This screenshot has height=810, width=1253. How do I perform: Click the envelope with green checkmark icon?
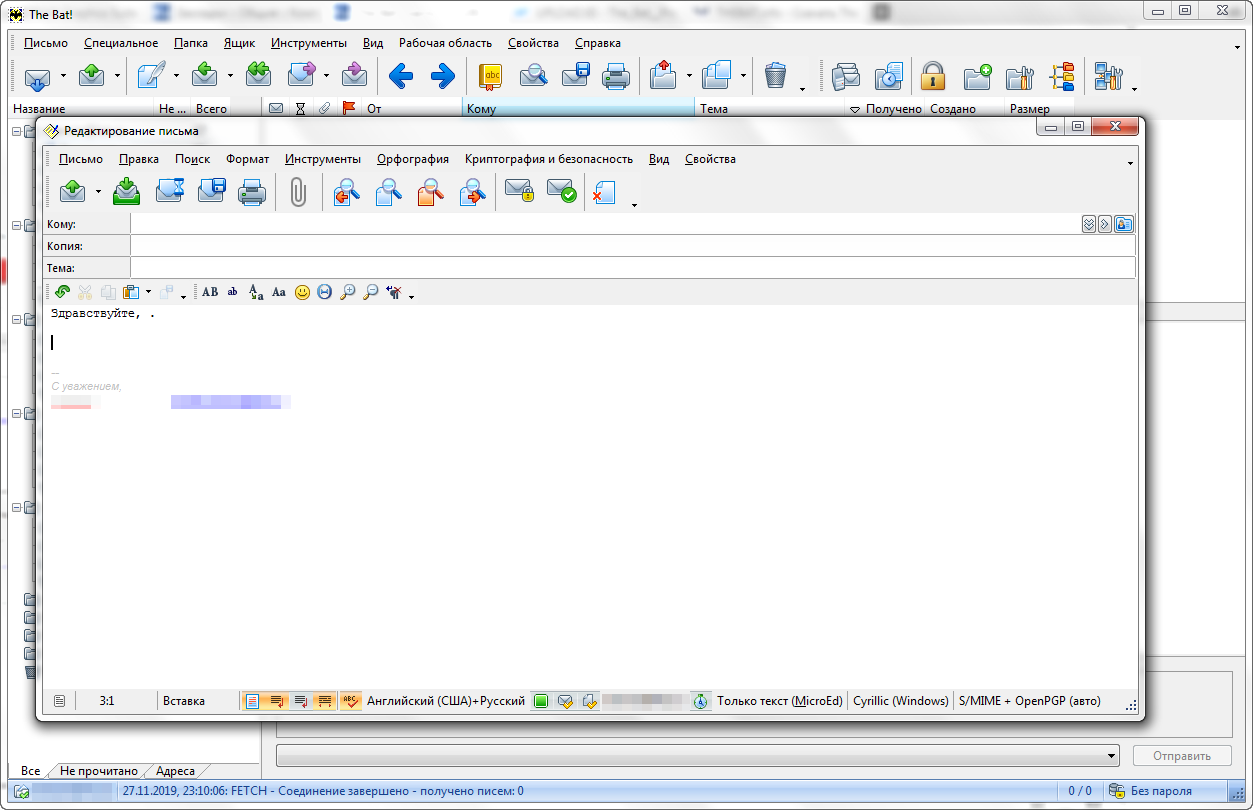pyautogui.click(x=560, y=191)
